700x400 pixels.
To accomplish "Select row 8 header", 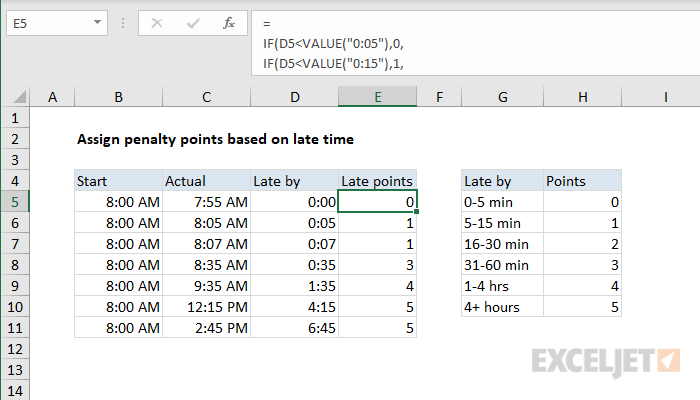I will click(x=15, y=265).
